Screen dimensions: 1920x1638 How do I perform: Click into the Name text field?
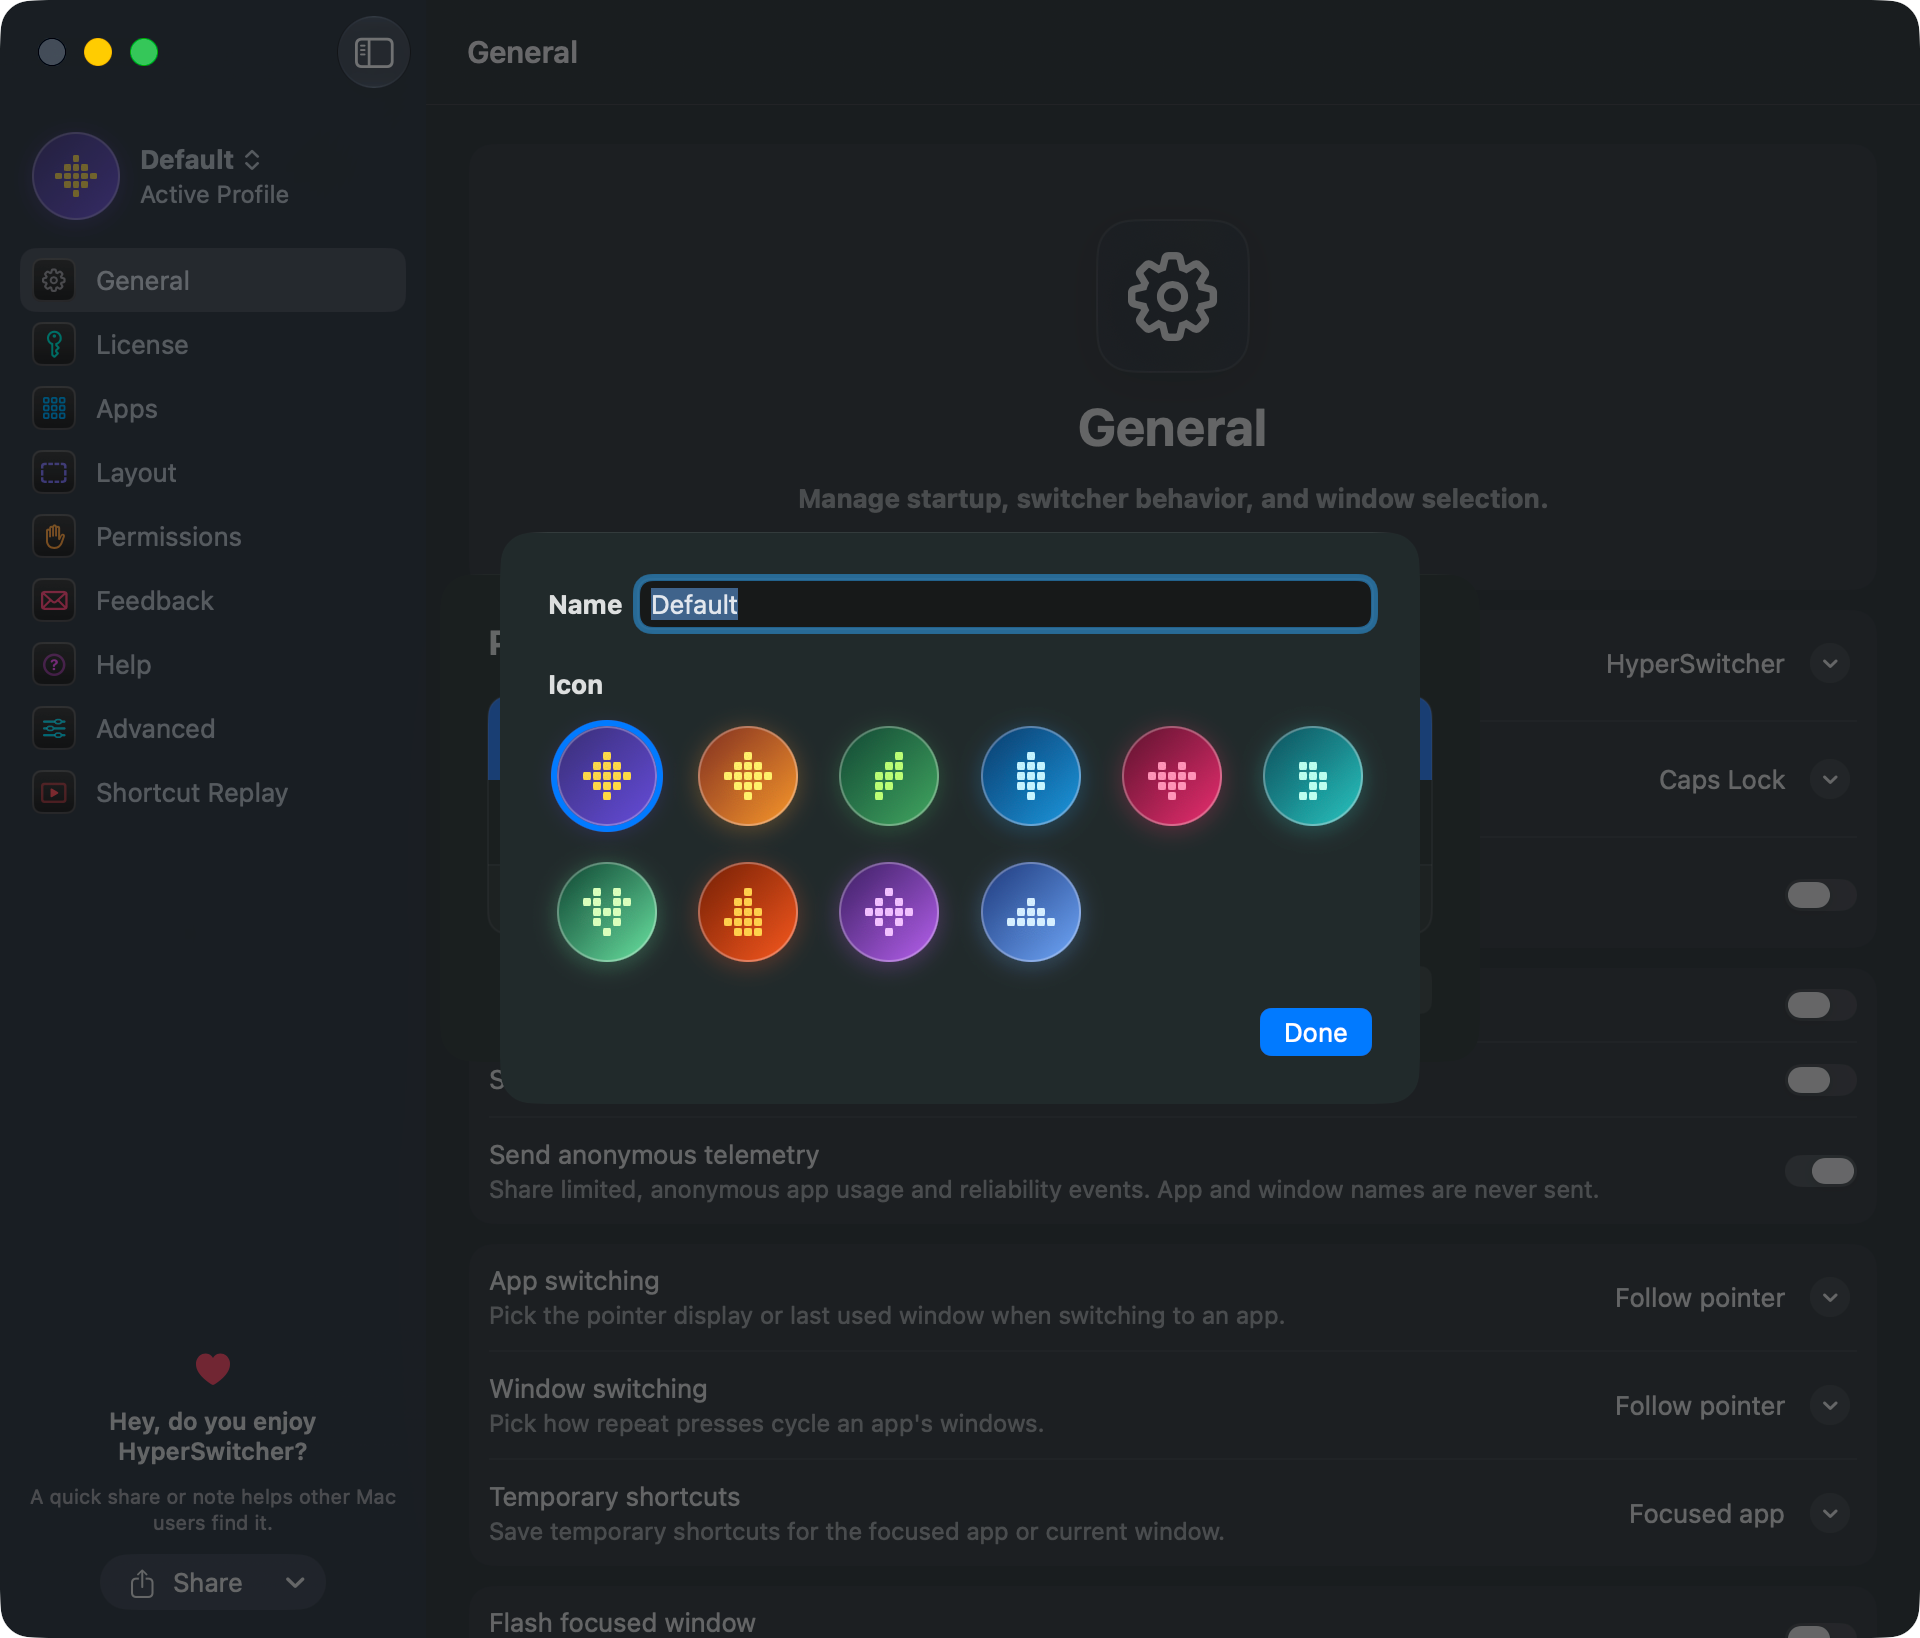click(1006, 604)
